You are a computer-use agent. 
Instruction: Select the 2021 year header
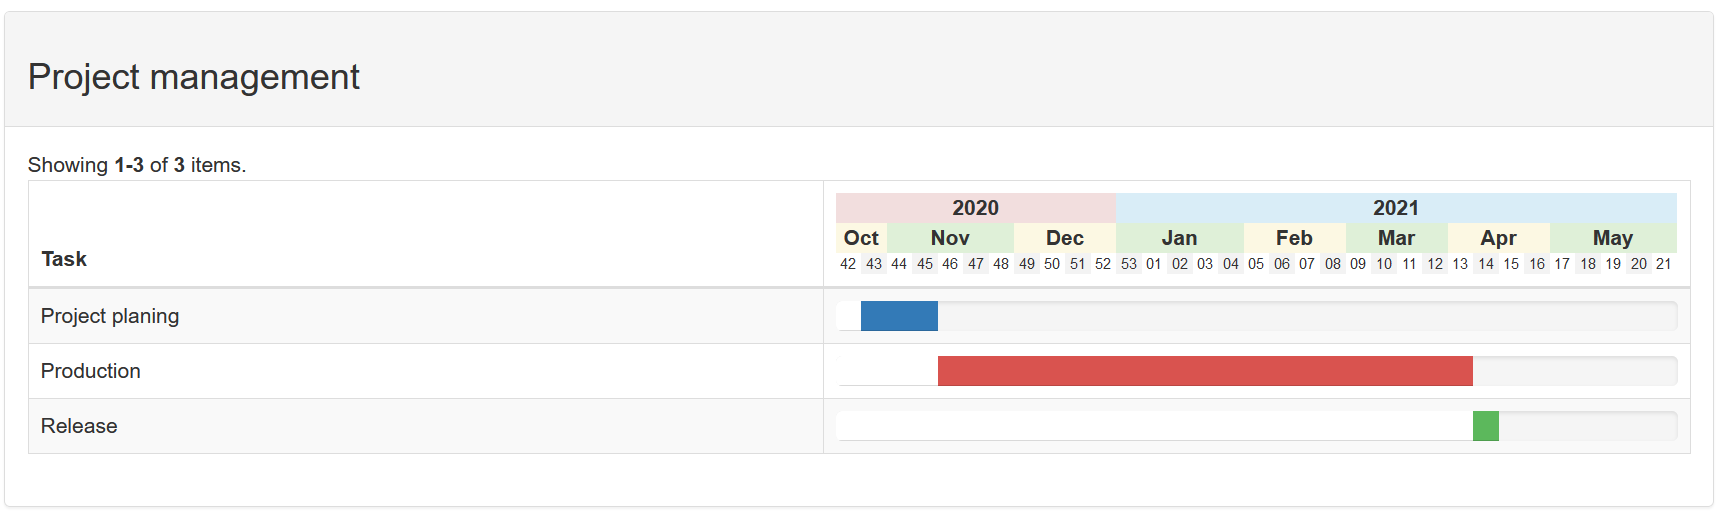[1396, 208]
